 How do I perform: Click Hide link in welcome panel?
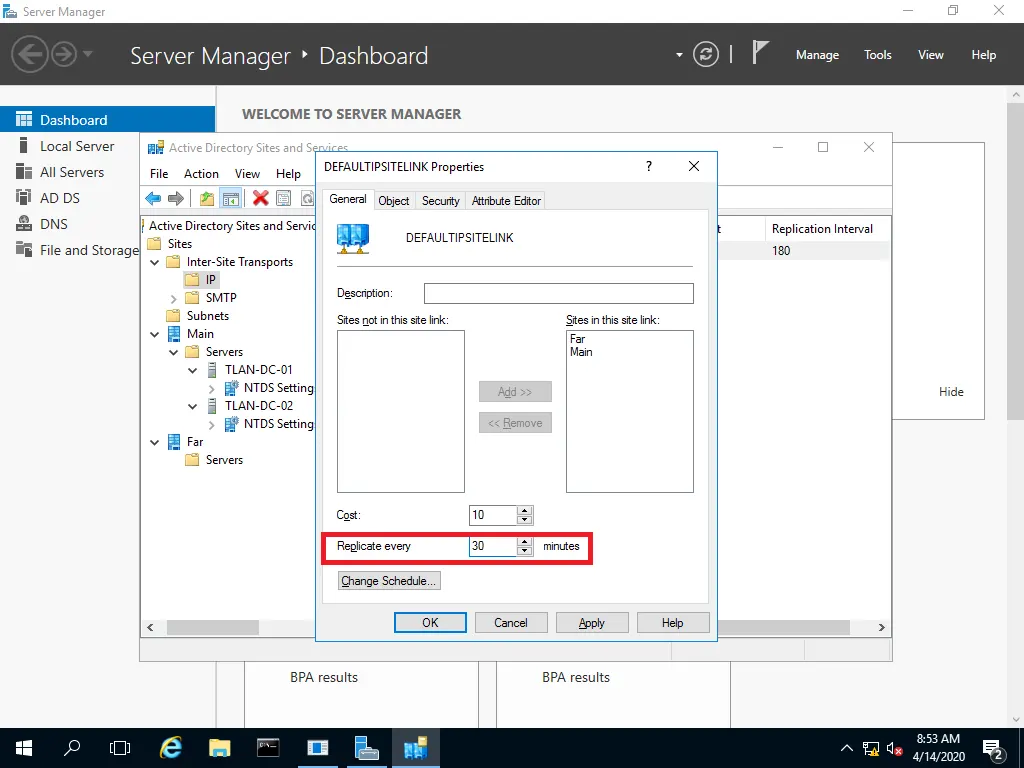(951, 391)
